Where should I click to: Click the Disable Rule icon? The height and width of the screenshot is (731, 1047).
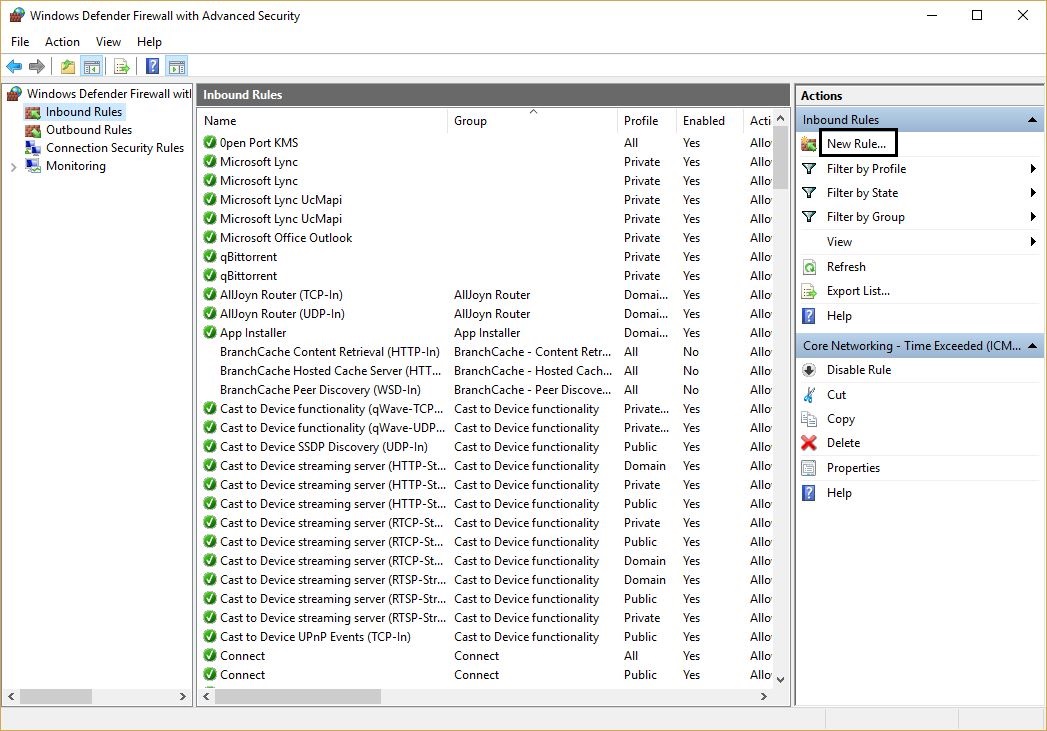807,370
